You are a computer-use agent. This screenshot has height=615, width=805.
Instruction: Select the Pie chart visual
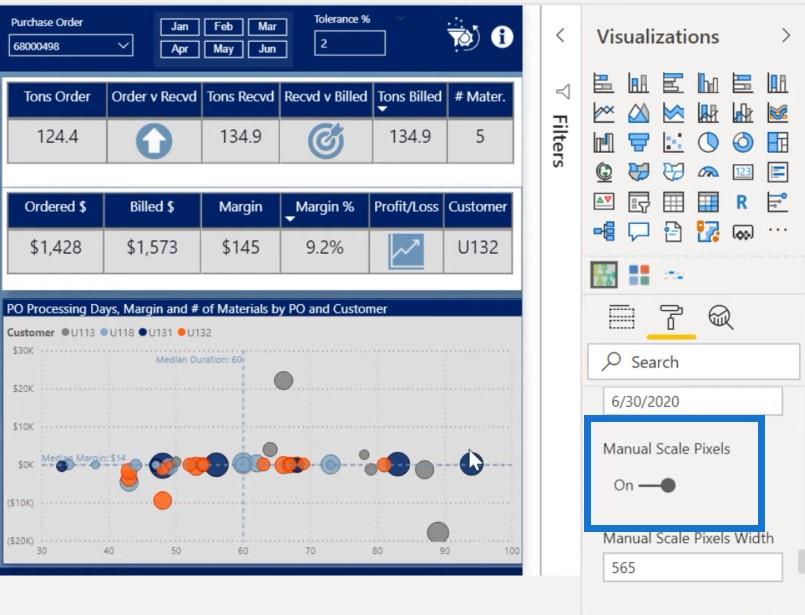point(708,142)
